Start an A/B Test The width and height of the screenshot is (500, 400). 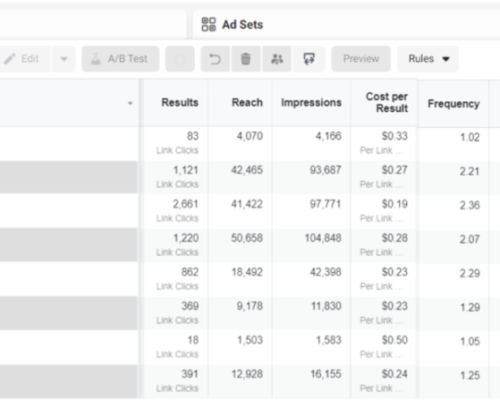pos(120,59)
